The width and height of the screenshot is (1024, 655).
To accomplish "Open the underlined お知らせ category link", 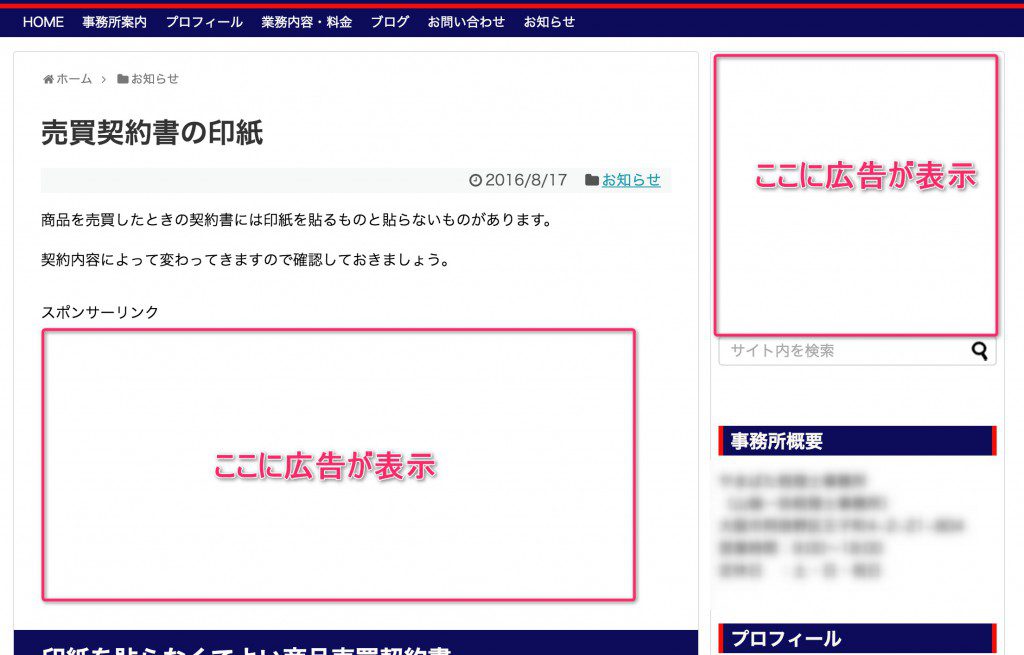I will [x=631, y=180].
